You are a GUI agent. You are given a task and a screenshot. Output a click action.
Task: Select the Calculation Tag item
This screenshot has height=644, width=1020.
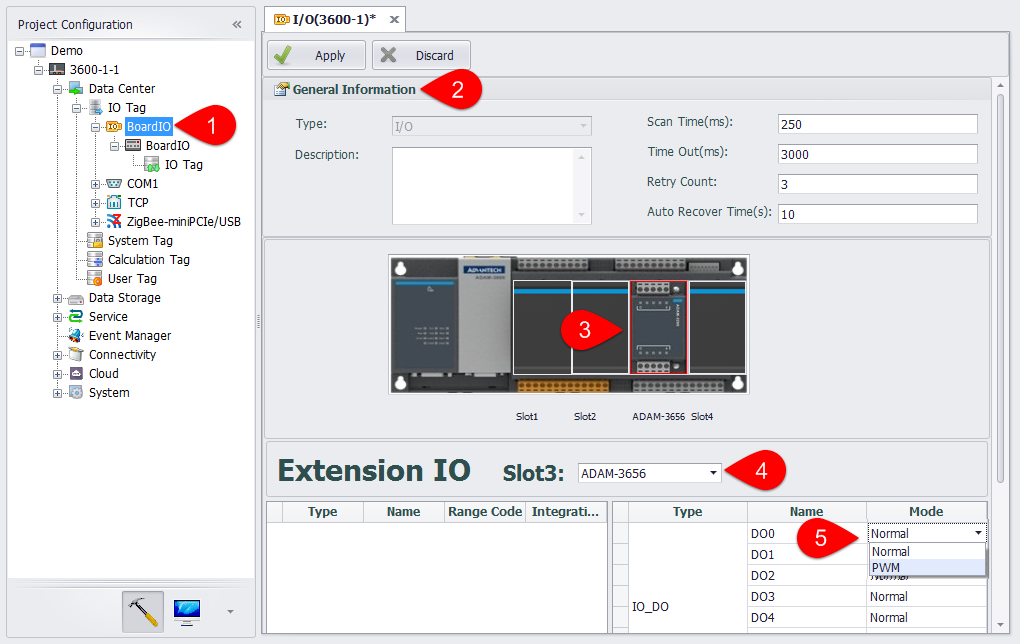coord(148,260)
